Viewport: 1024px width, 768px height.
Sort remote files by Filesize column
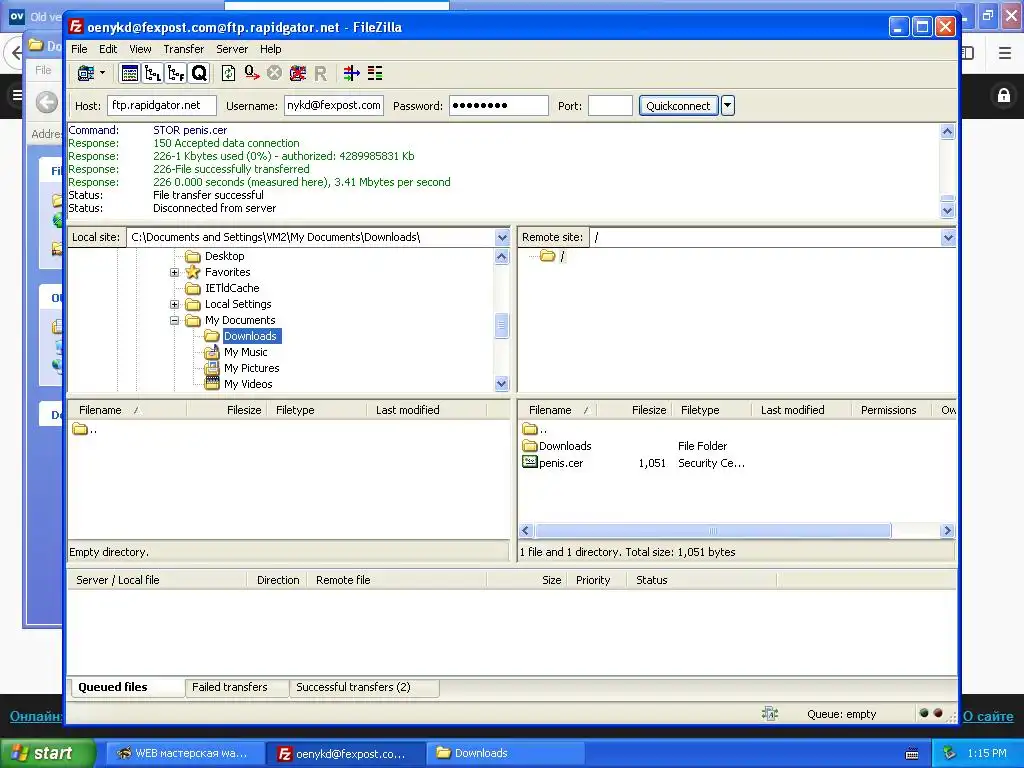[633, 410]
